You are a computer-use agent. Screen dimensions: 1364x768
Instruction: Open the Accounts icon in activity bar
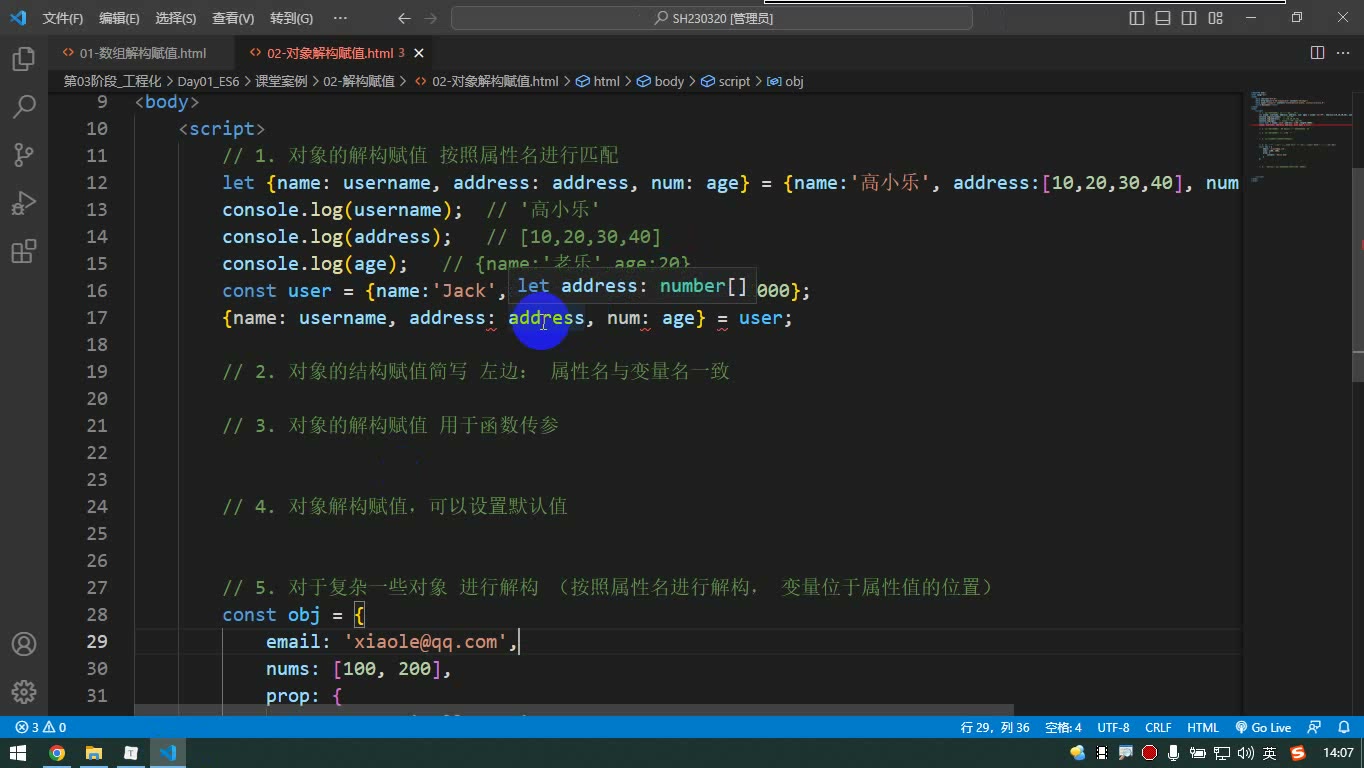tap(24, 644)
